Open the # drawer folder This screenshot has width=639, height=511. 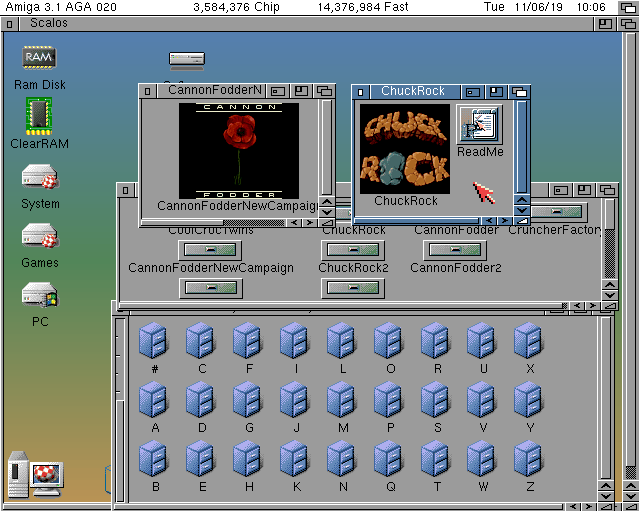pos(153,340)
